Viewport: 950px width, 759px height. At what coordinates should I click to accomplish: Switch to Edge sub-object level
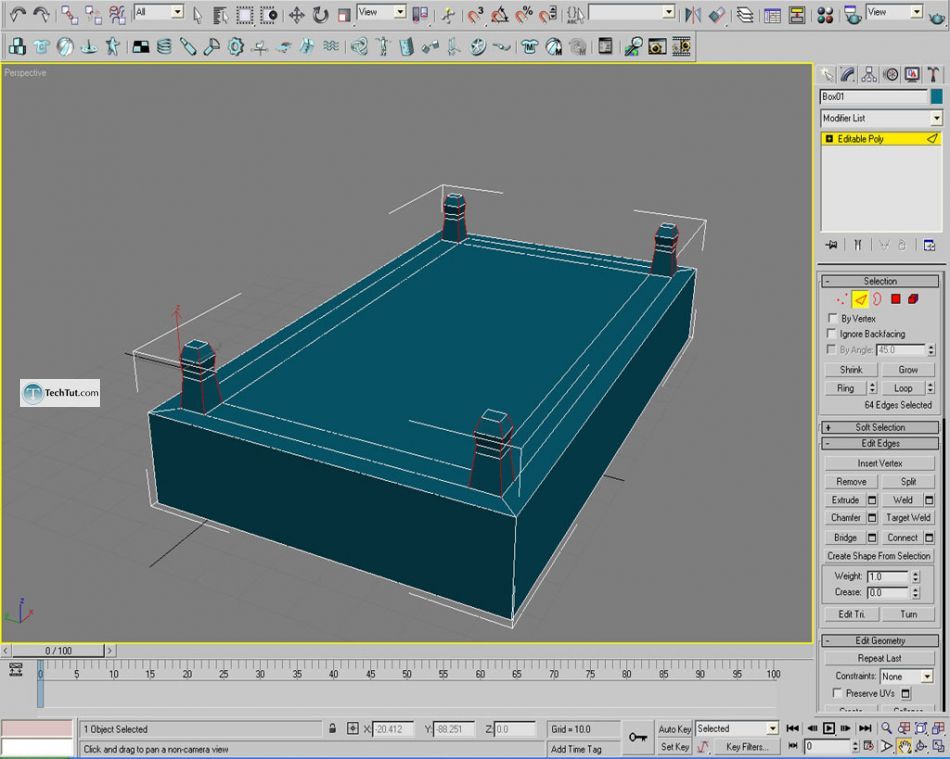(860, 299)
